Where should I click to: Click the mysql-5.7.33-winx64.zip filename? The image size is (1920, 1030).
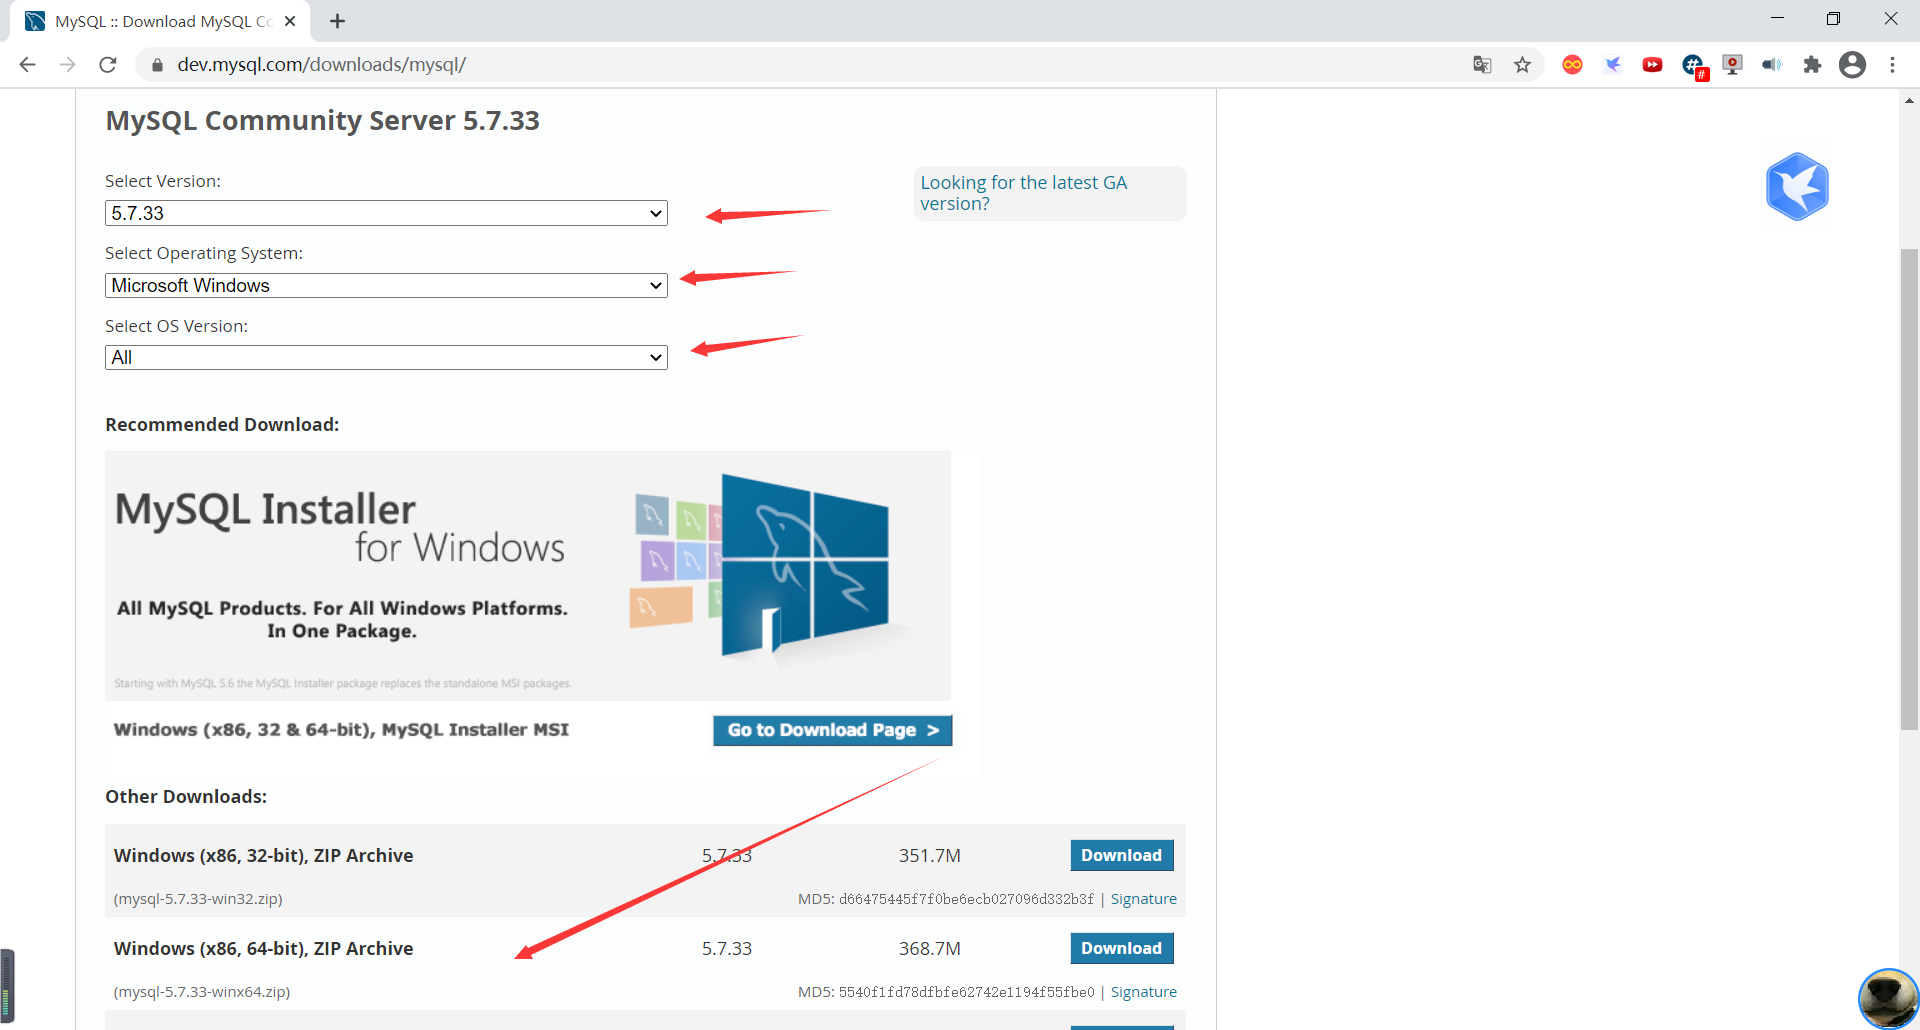point(202,992)
